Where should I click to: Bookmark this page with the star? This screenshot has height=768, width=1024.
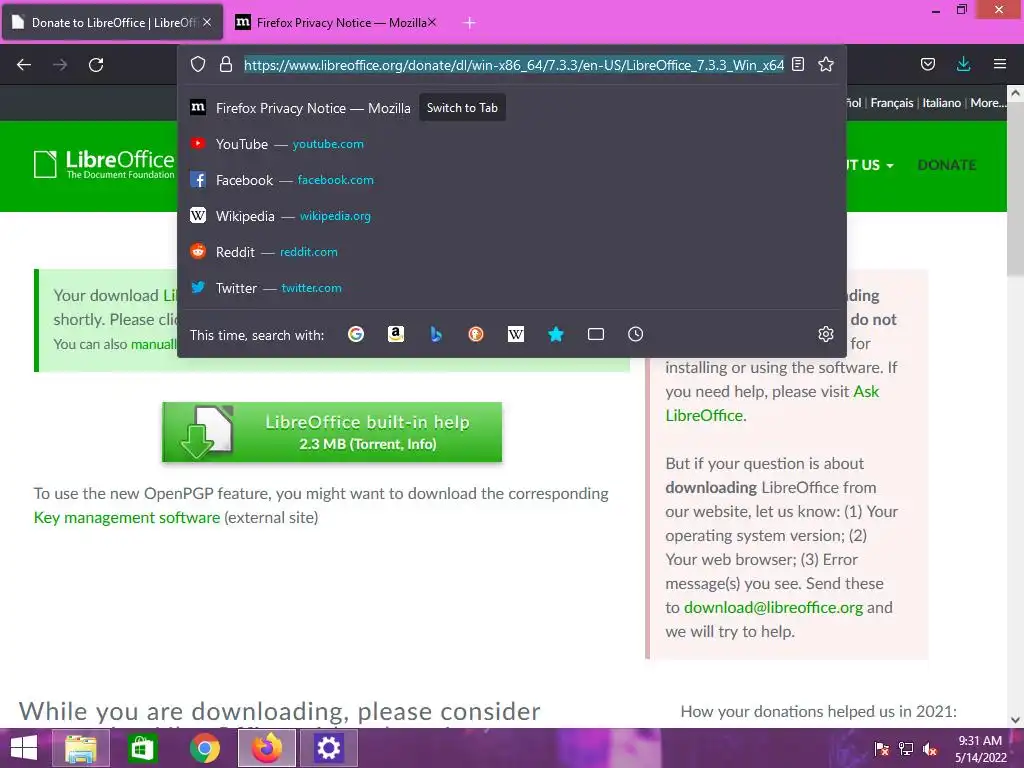point(826,64)
